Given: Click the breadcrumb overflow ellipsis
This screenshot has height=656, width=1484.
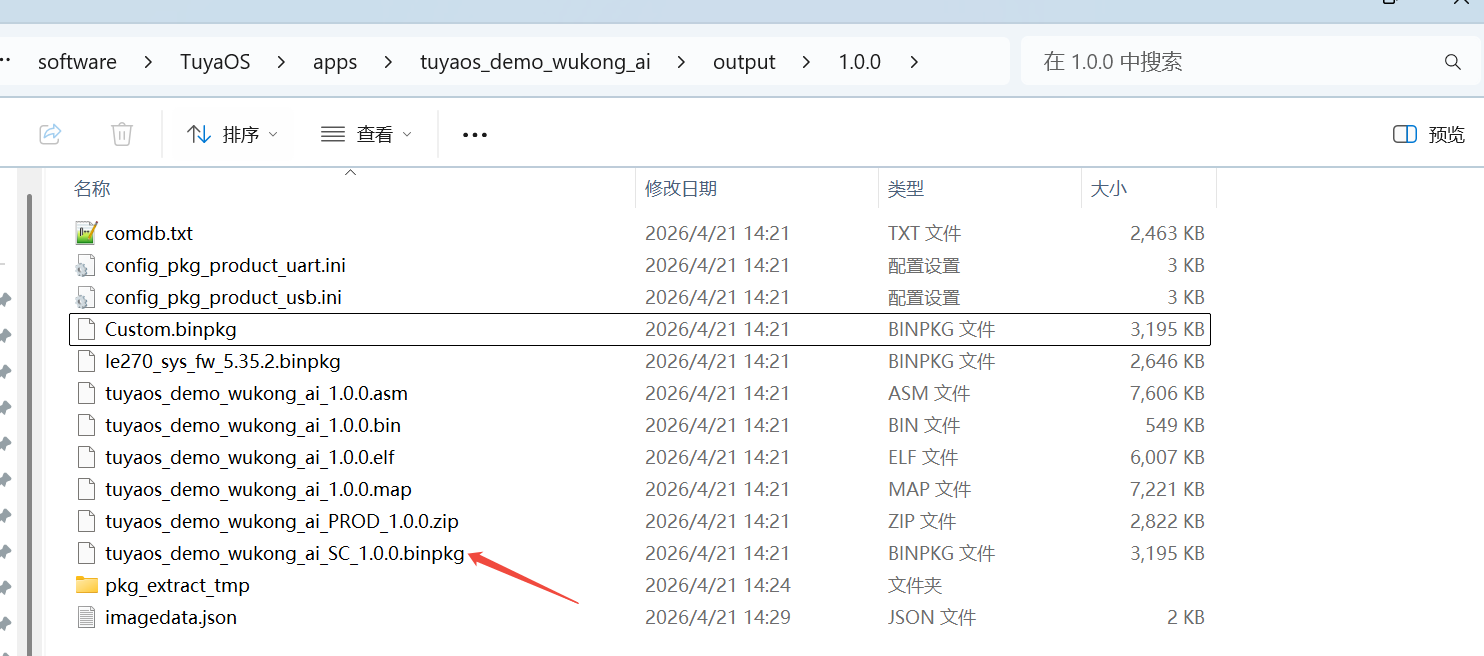Looking at the screenshot, I should [5, 60].
